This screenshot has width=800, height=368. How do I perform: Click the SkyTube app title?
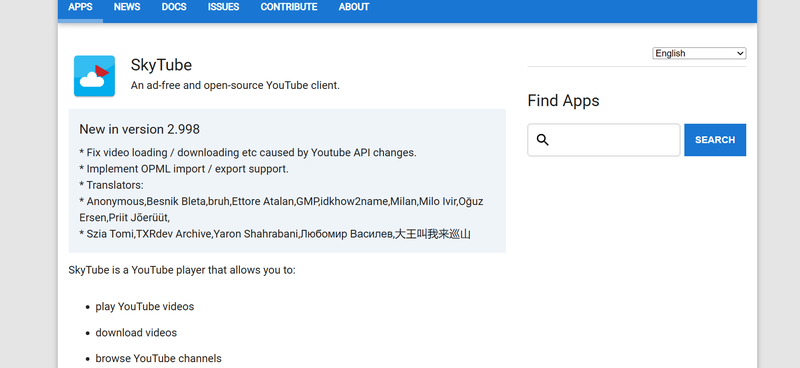(x=161, y=65)
